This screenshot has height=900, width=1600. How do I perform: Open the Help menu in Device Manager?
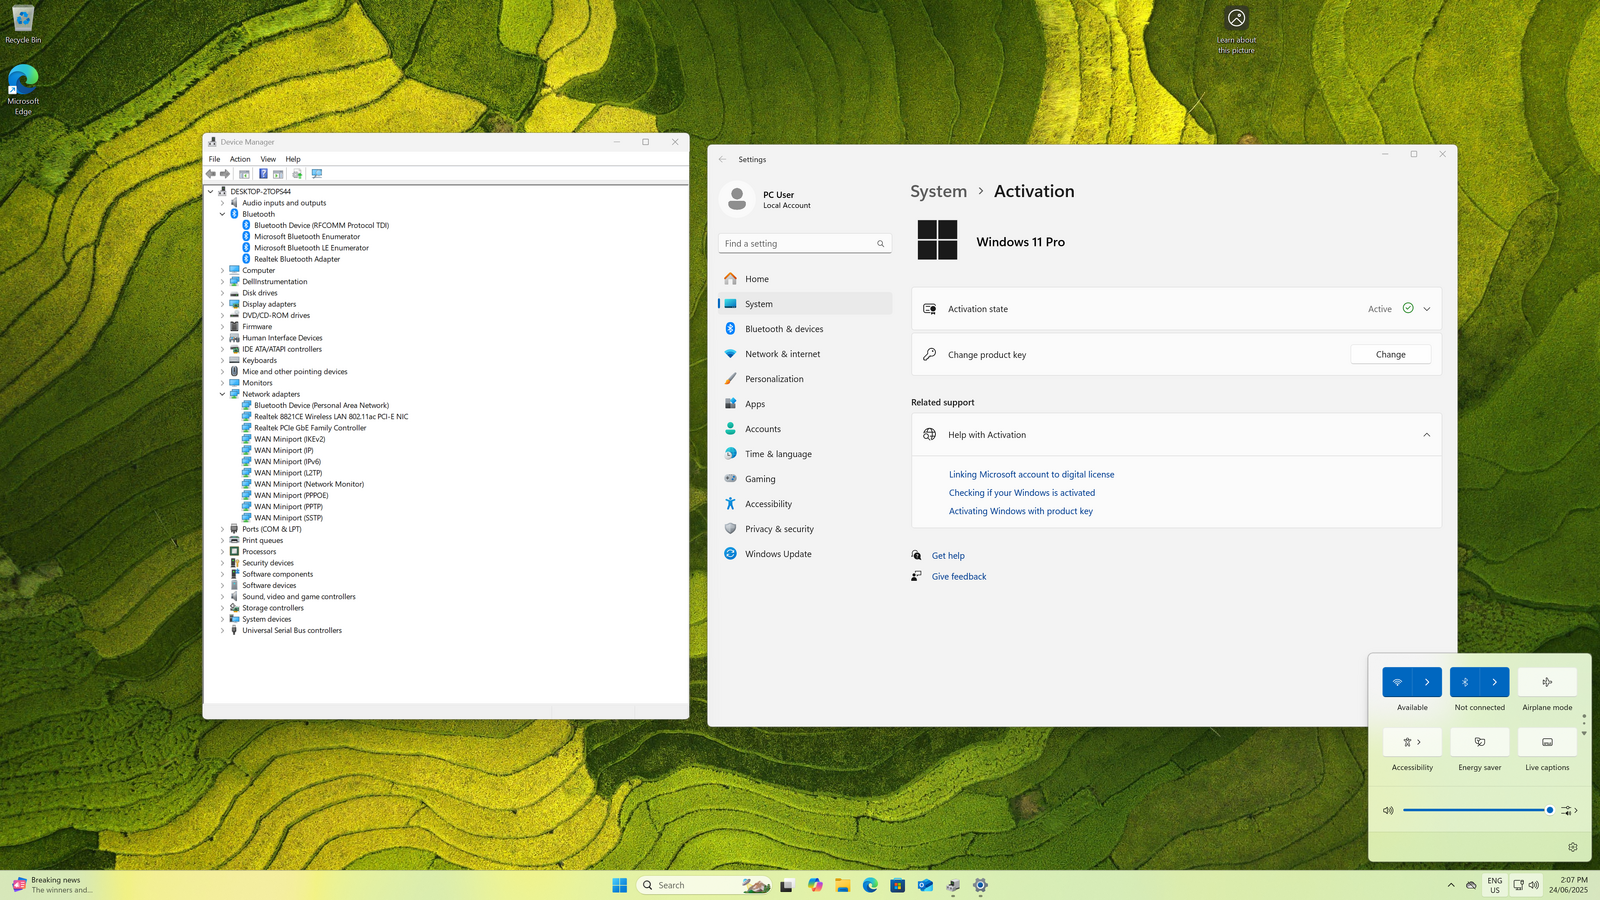293,159
